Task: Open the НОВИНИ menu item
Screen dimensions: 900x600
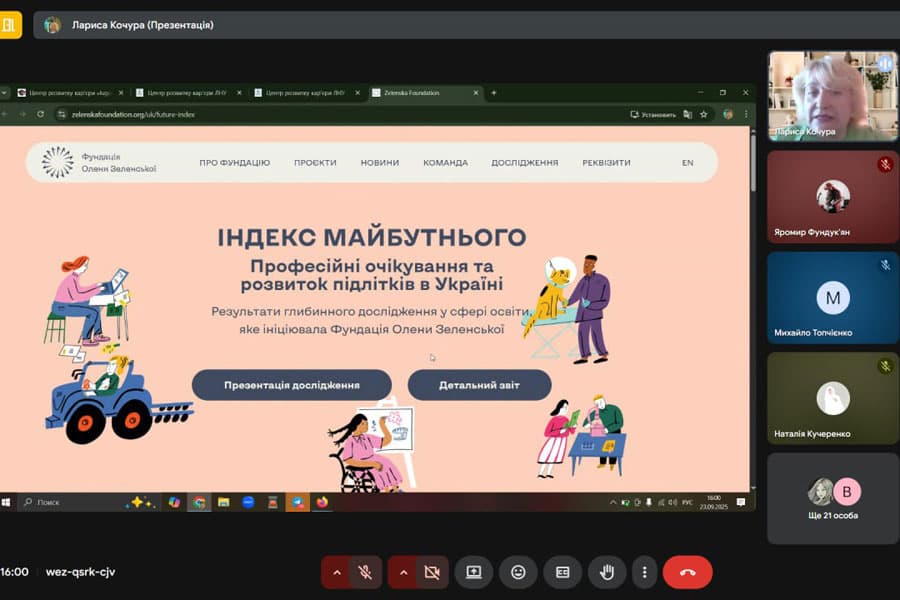Action: (380, 163)
